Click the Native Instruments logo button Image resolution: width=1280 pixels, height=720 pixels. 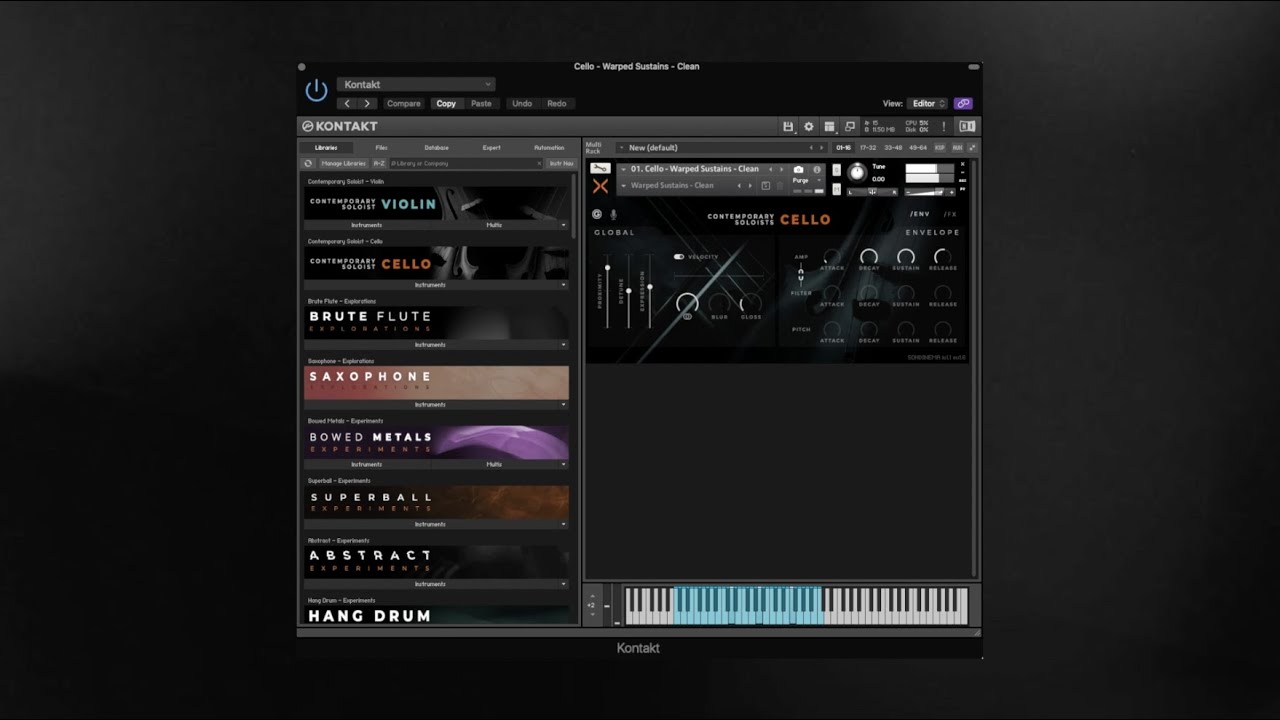(x=967, y=126)
